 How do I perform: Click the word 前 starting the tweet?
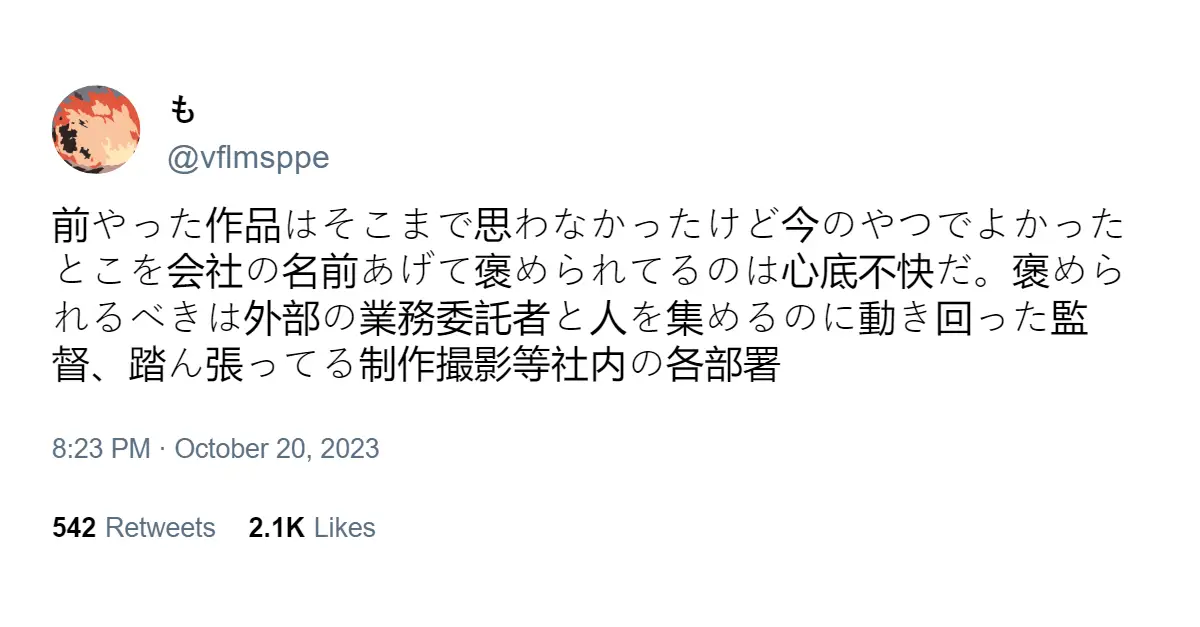tap(71, 227)
